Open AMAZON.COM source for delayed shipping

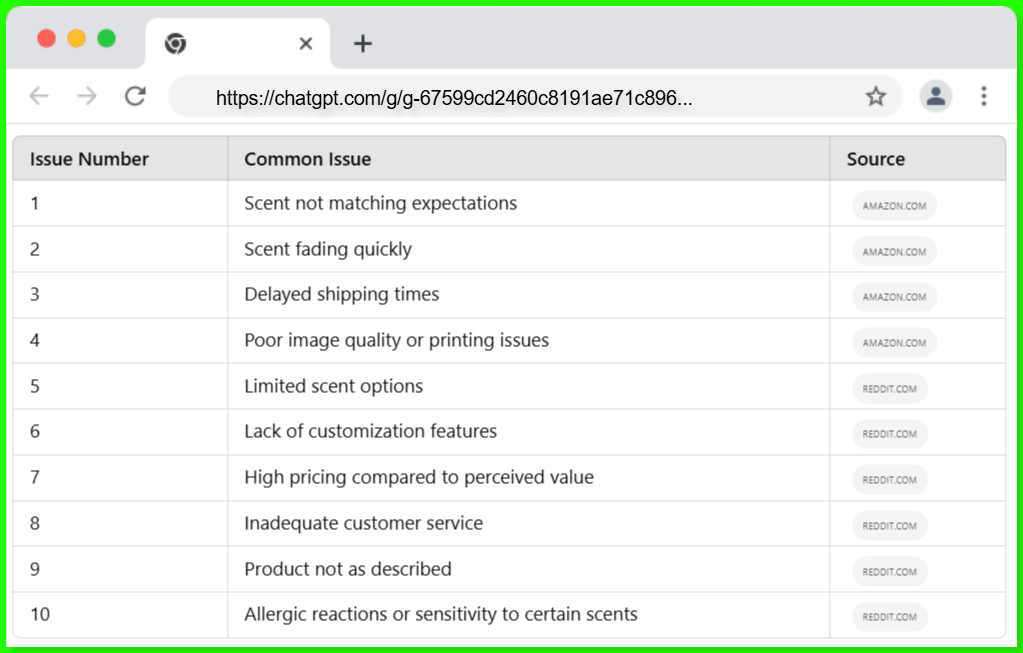tap(894, 297)
